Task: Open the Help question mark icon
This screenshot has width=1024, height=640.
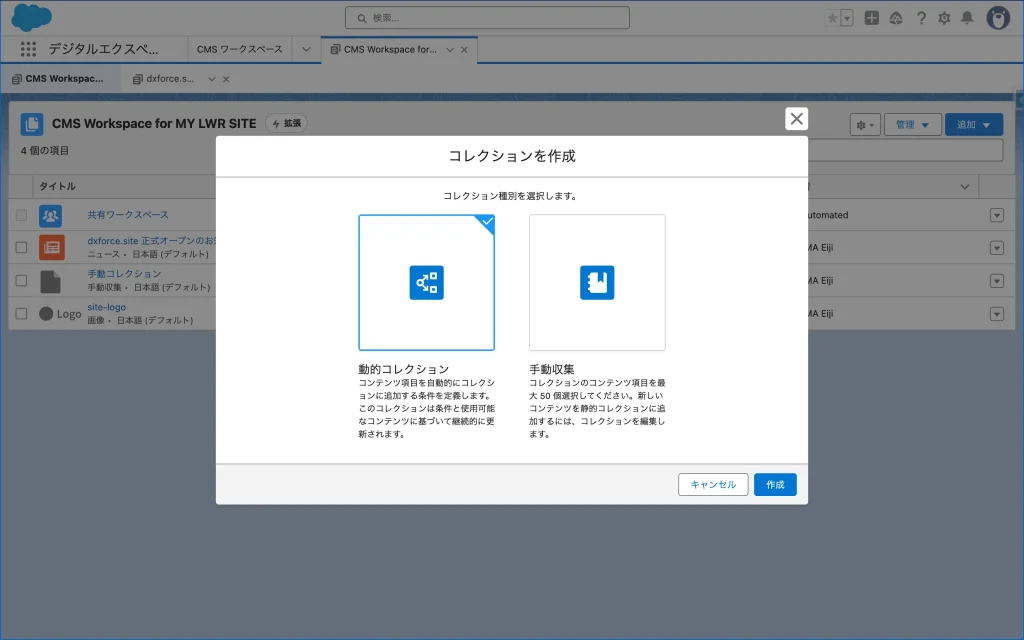Action: [921, 18]
